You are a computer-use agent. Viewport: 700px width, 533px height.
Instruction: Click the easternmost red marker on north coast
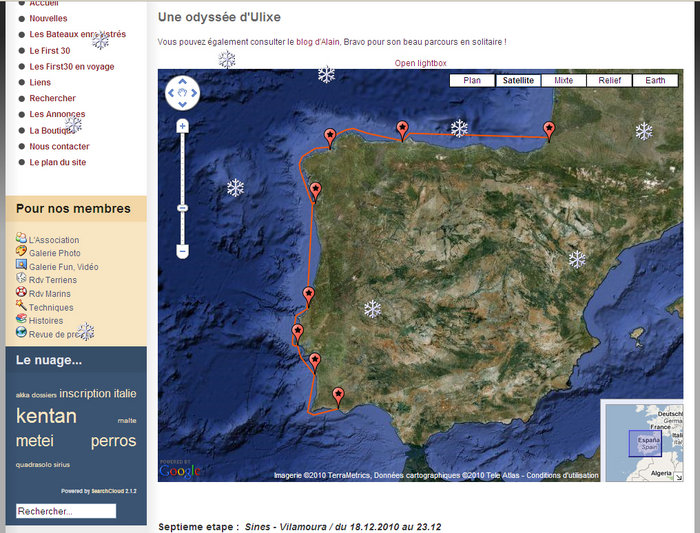[549, 129]
